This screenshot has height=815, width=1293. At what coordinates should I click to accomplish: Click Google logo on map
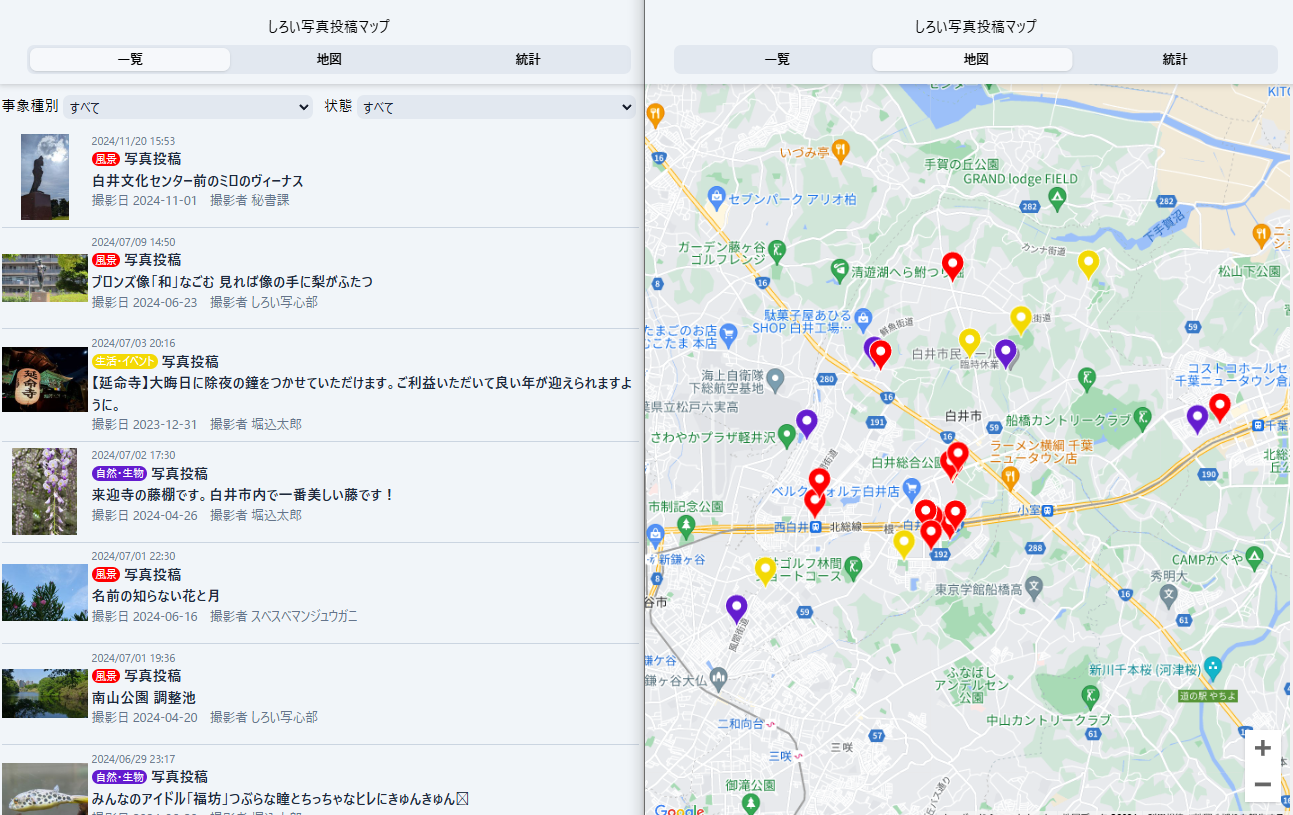(x=679, y=809)
